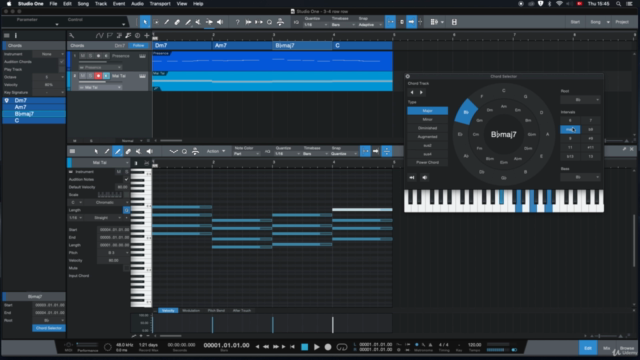The image size is (640, 360).
Task: Toggle record arm on the Mai Tai track
Action: [x=98, y=76]
